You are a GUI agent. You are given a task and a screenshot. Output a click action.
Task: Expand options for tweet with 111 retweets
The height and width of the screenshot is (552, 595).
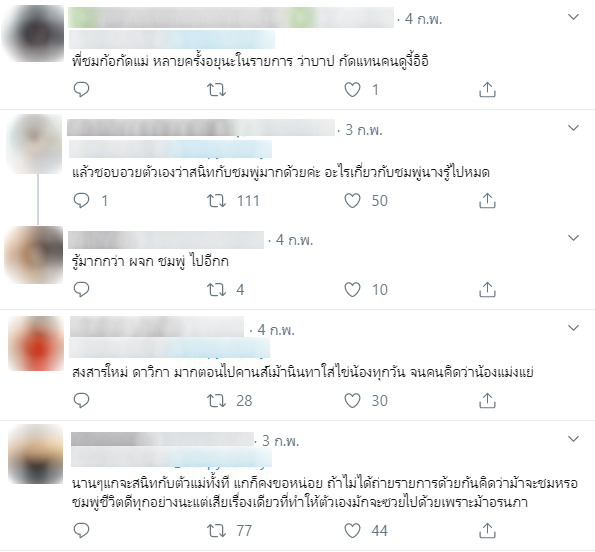(573, 128)
